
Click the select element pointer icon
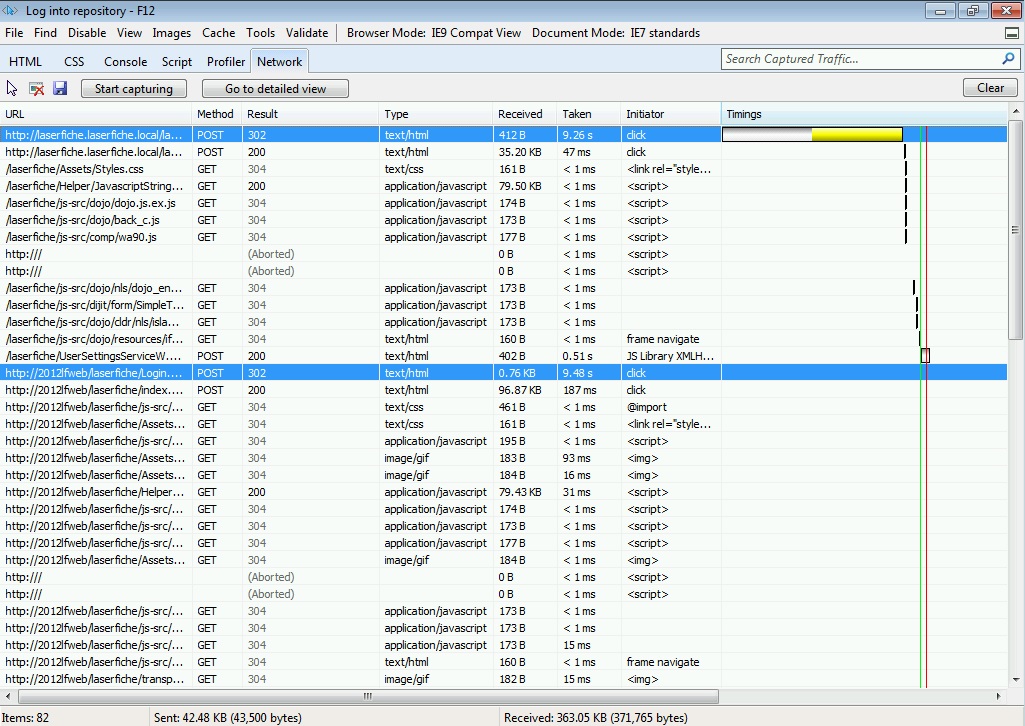pyautogui.click(x=12, y=89)
